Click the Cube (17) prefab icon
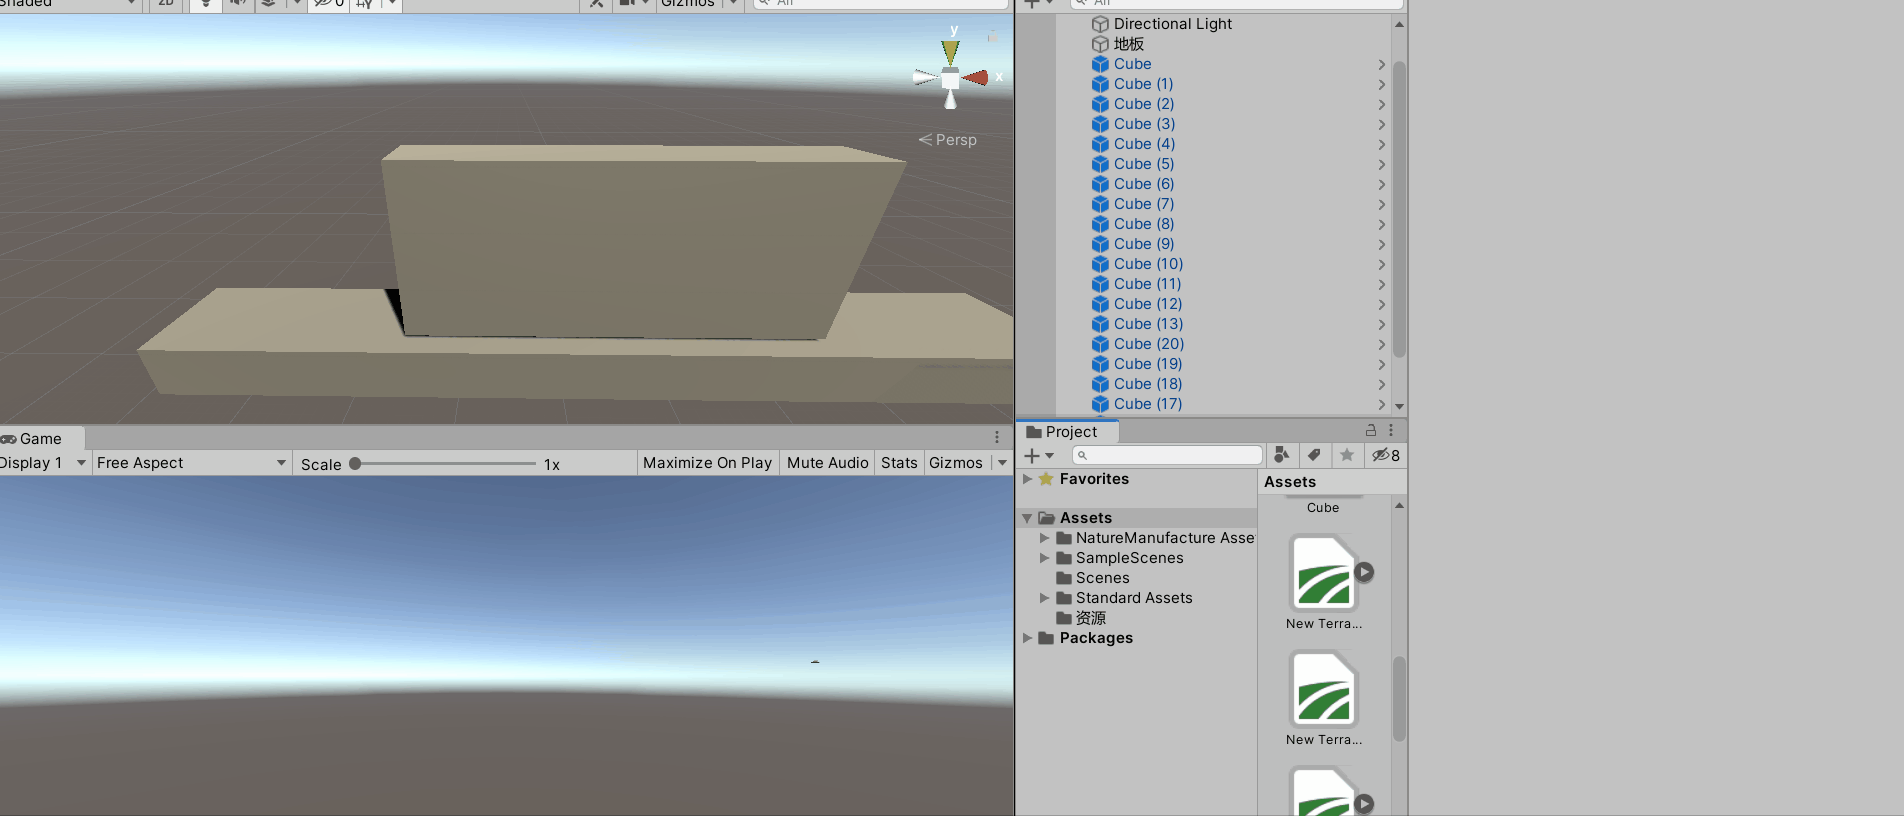1904x816 pixels. pyautogui.click(x=1100, y=404)
